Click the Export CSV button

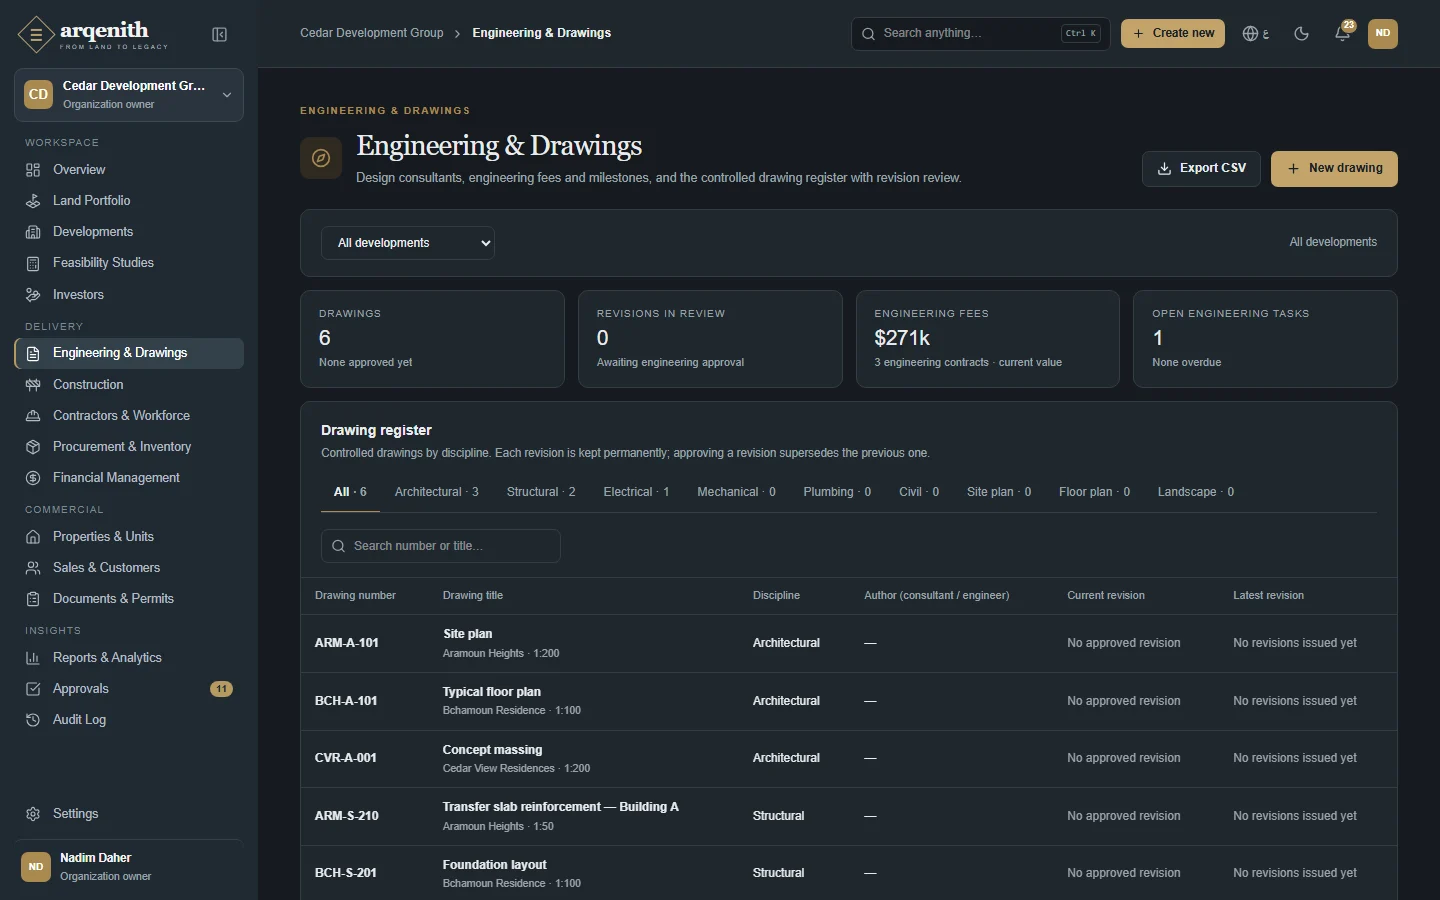click(1201, 169)
